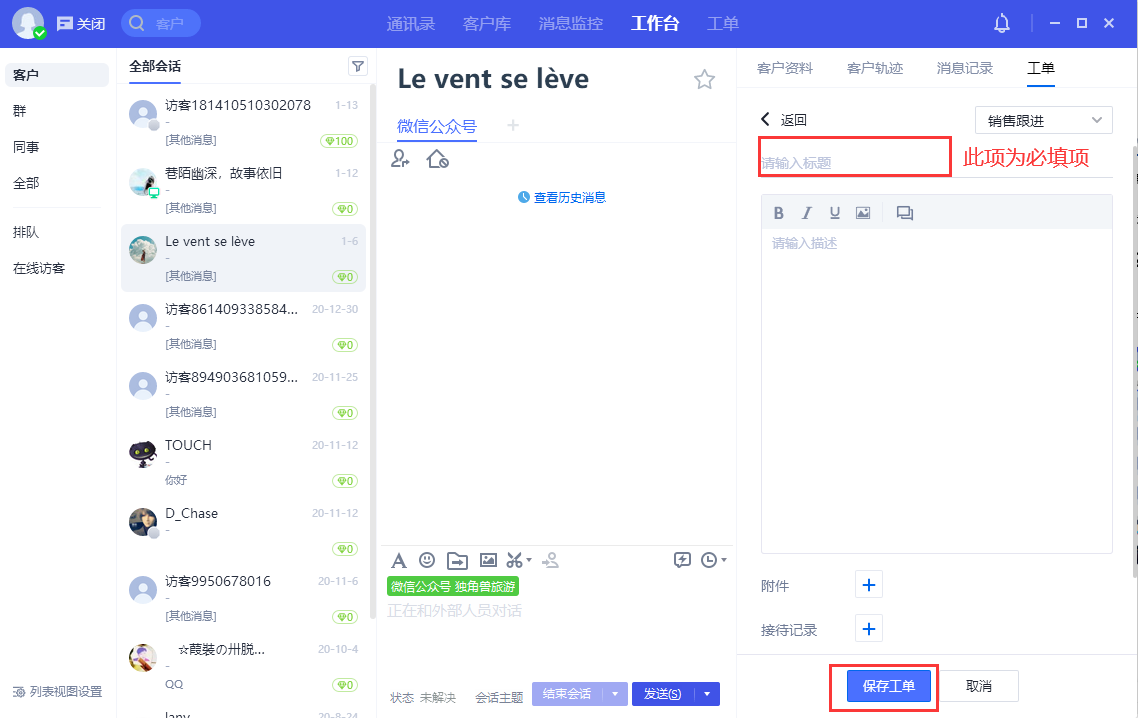This screenshot has height=718, width=1138.
Task: Open the notification bell
Action: click(x=1002, y=23)
